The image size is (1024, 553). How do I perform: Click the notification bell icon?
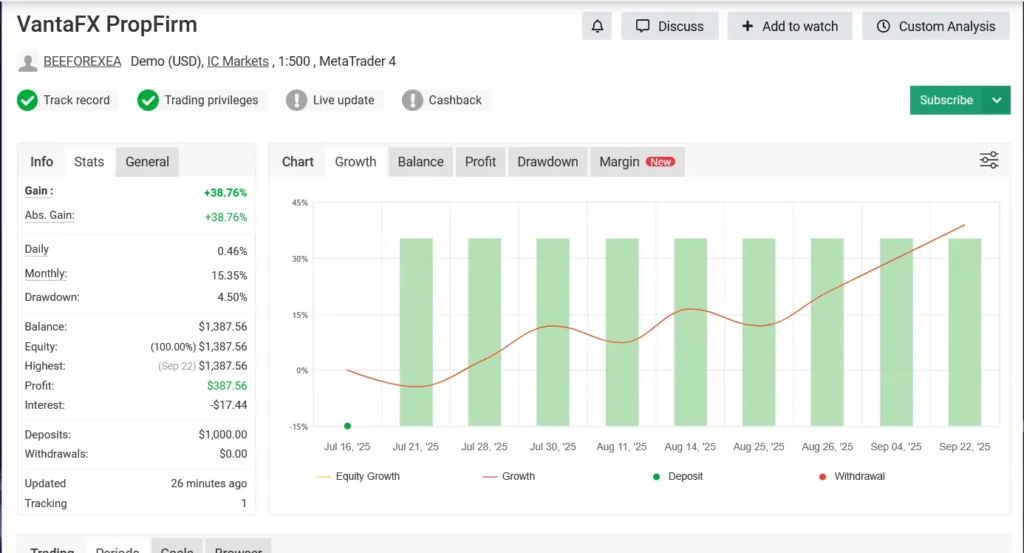pyautogui.click(x=597, y=26)
